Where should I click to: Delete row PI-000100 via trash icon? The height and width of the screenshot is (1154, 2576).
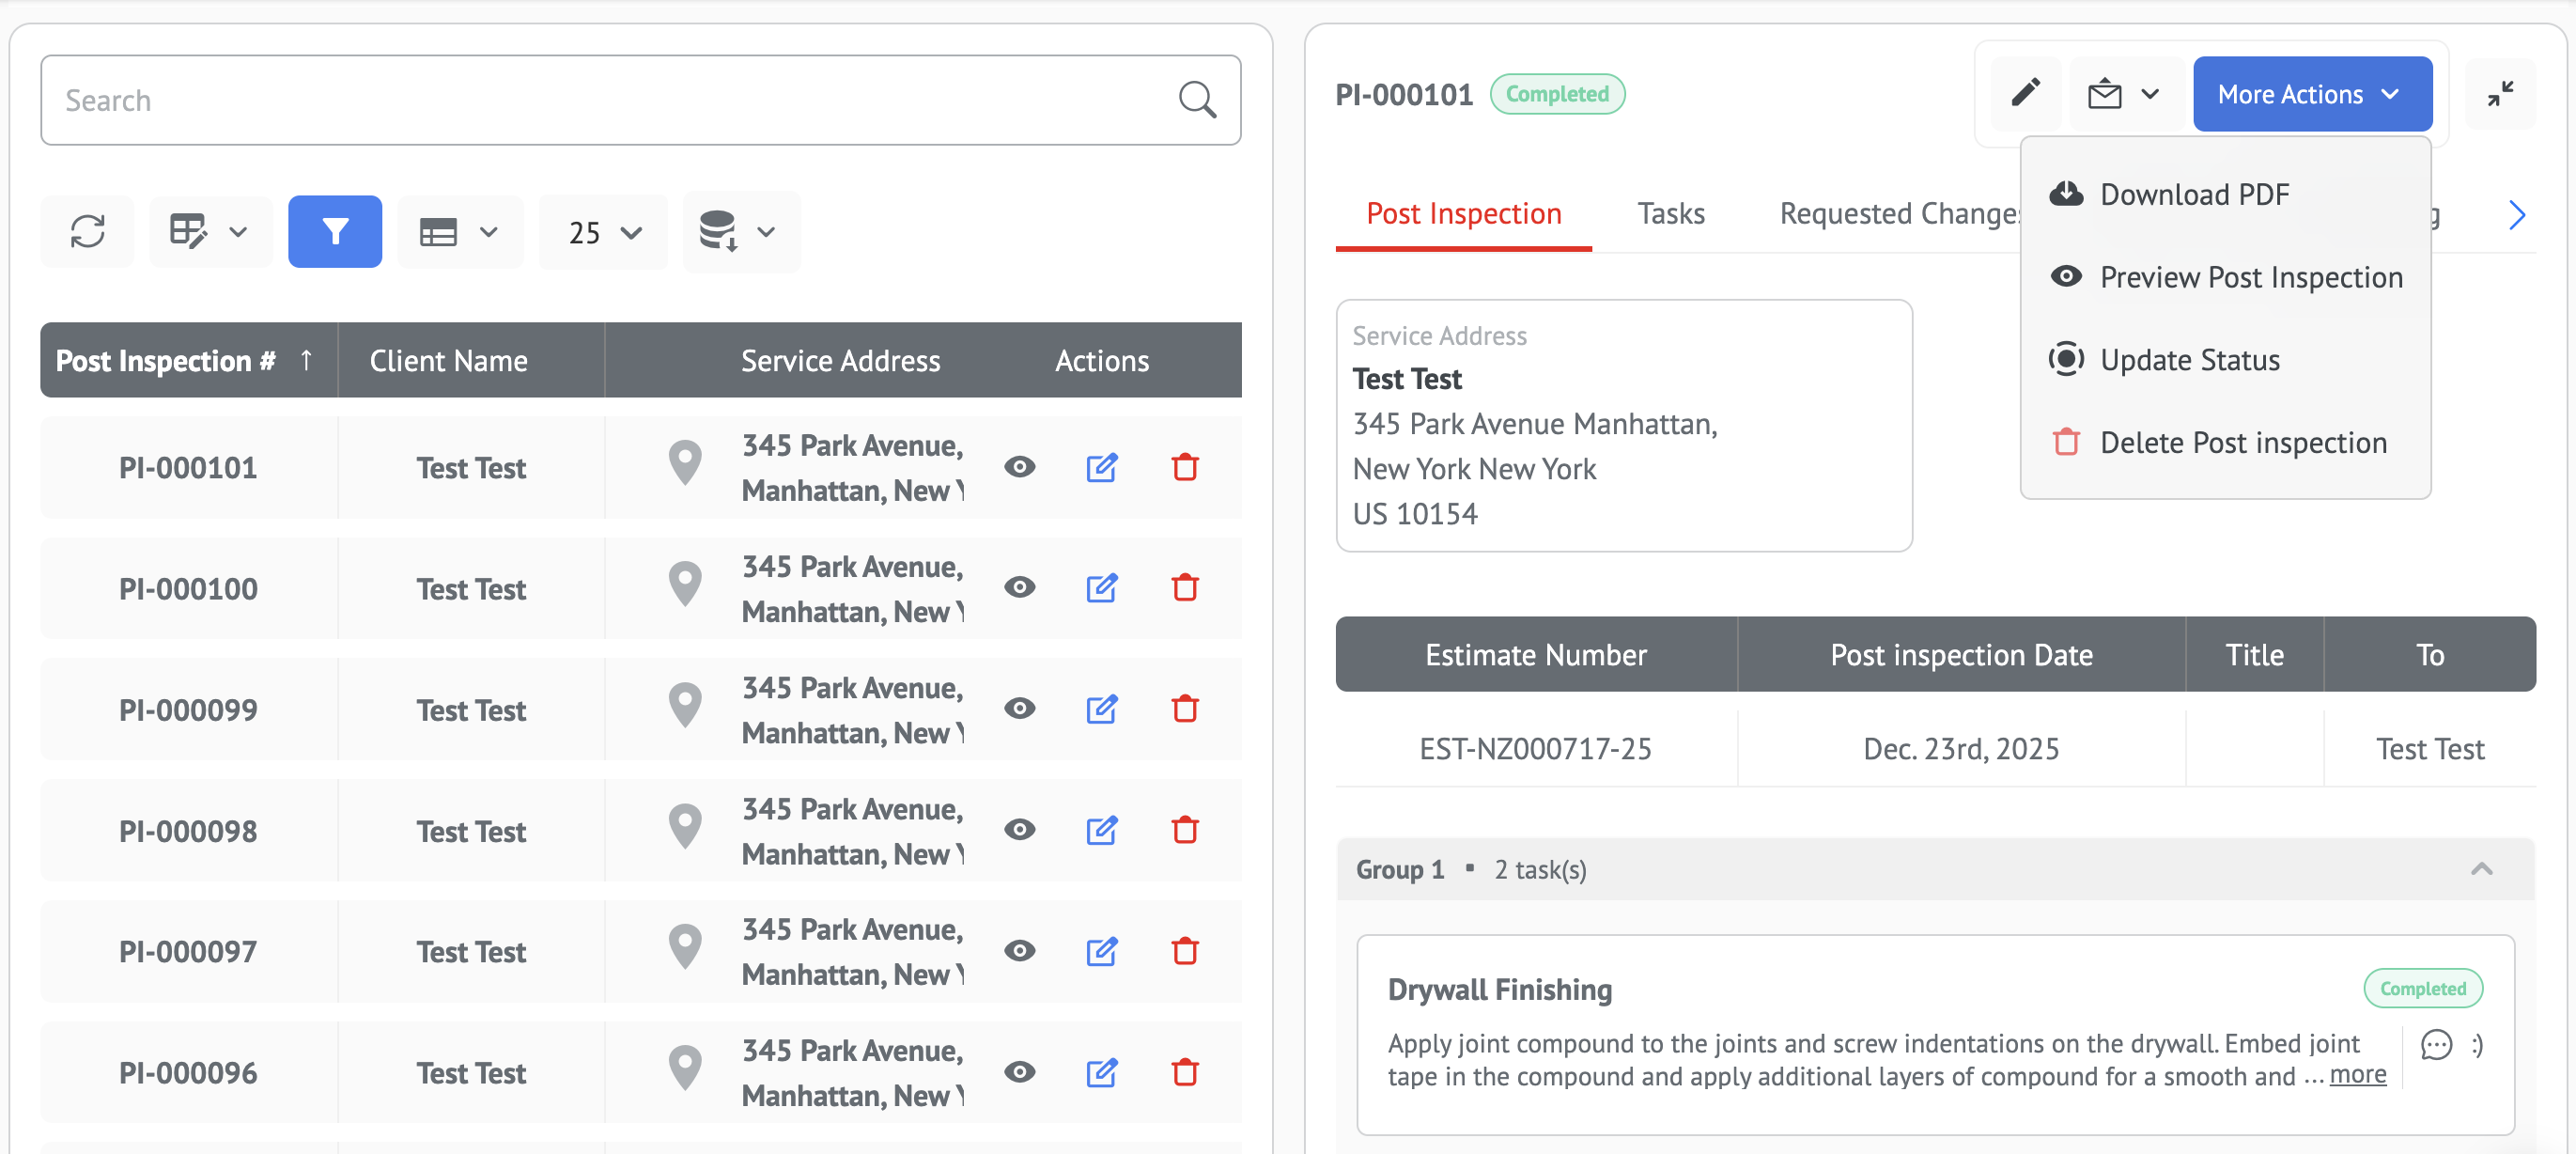pos(1184,588)
